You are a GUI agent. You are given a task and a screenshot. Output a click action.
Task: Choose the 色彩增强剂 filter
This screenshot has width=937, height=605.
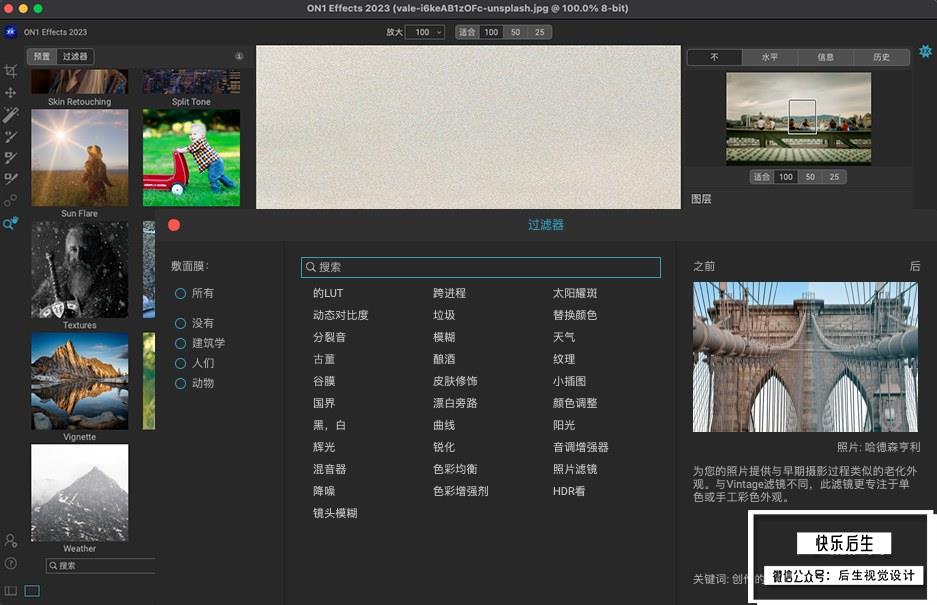(461, 491)
